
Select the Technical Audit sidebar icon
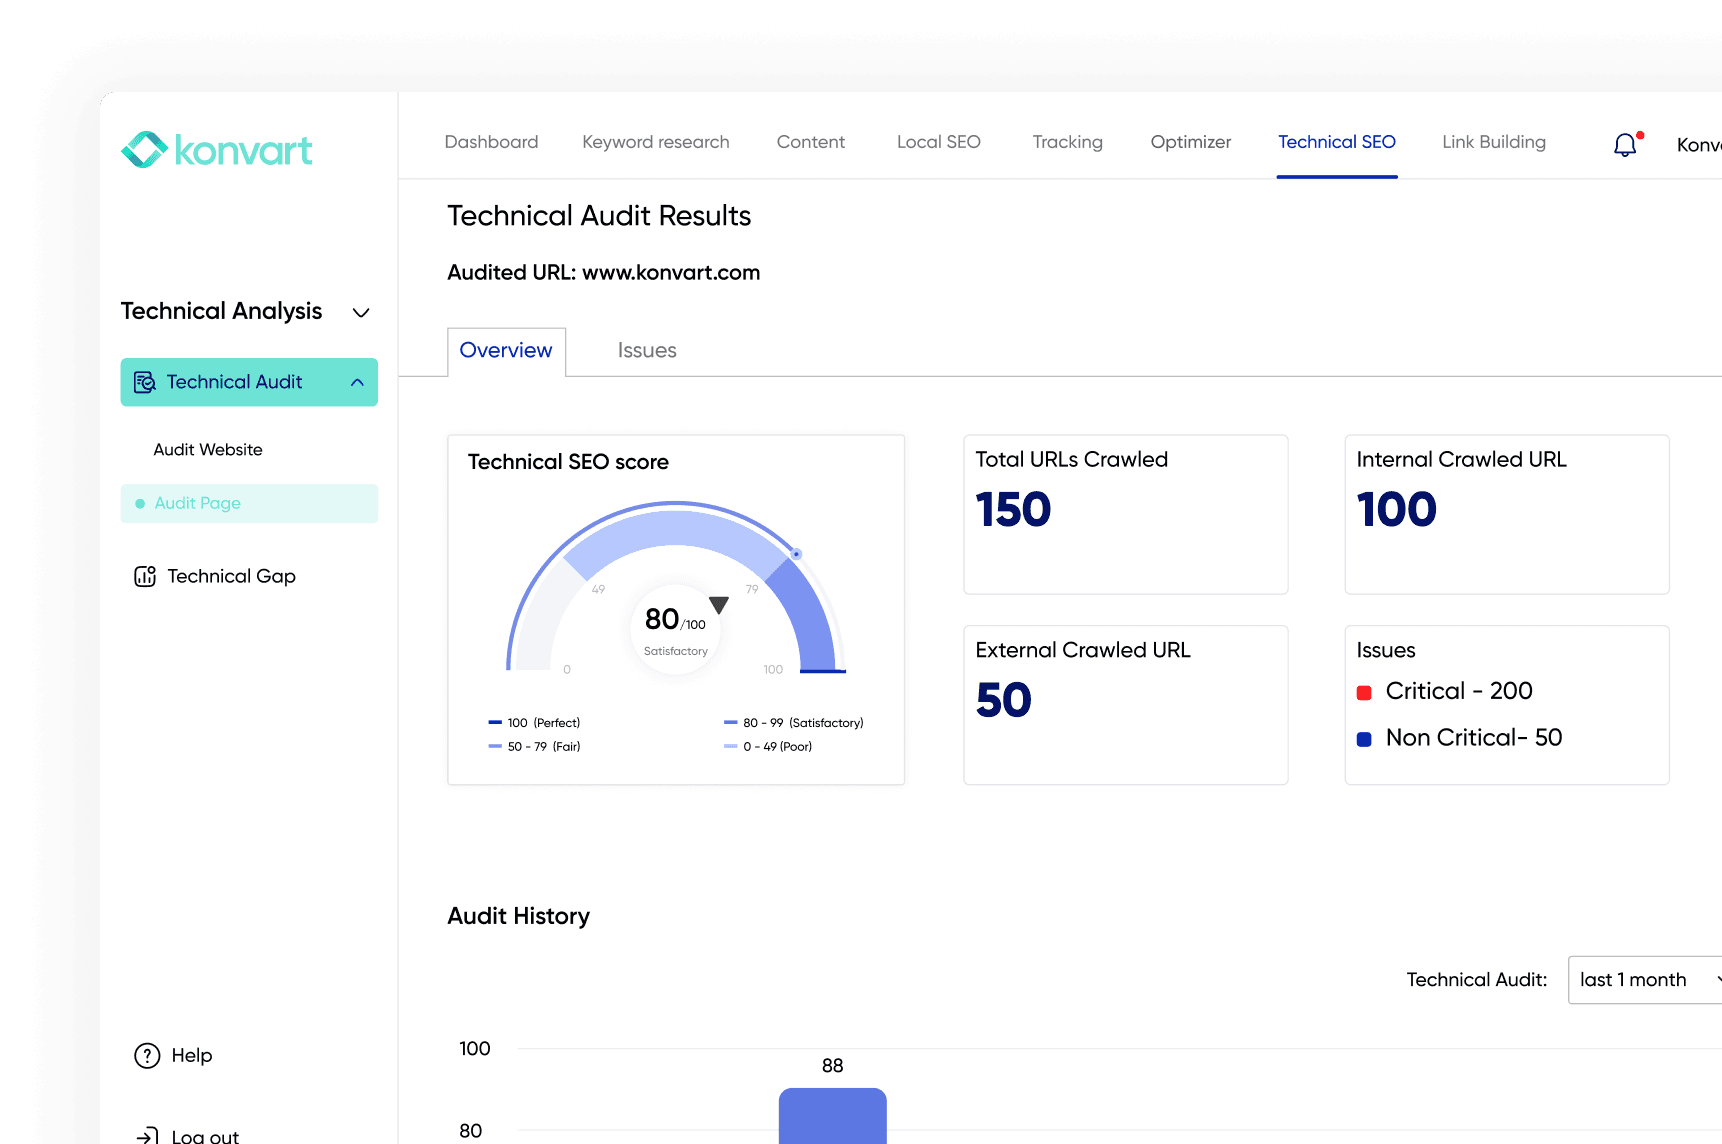tap(145, 382)
